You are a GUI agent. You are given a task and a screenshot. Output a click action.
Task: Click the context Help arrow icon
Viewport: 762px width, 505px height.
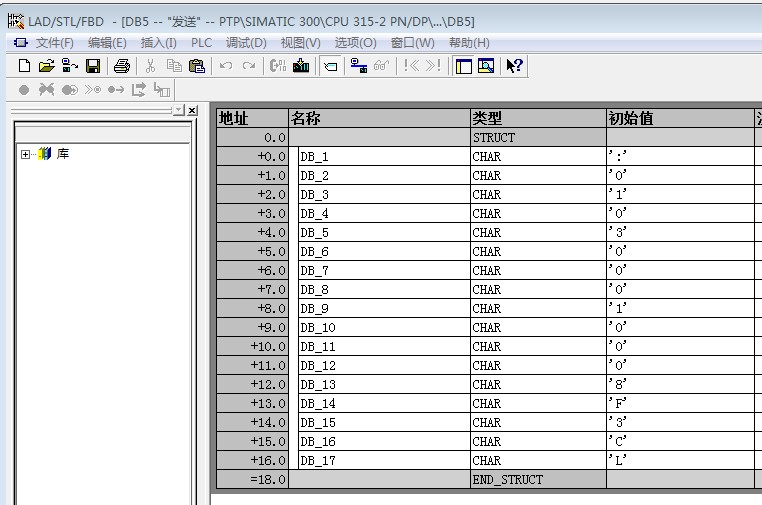(x=514, y=66)
